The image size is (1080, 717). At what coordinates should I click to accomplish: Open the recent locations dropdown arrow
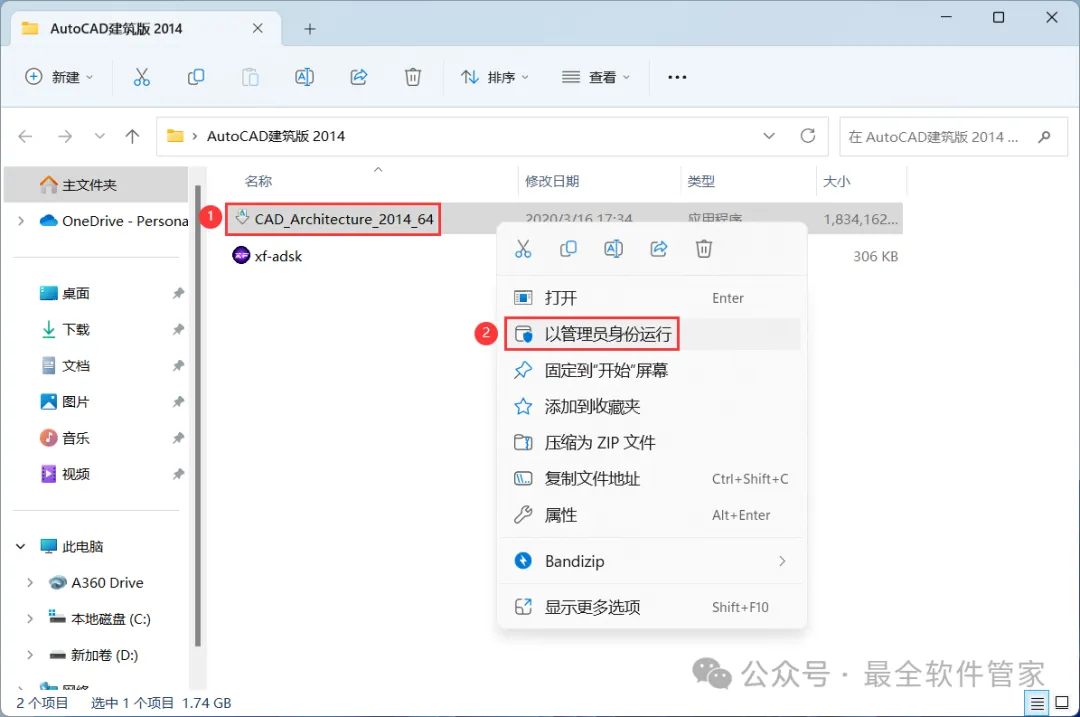(x=100, y=136)
